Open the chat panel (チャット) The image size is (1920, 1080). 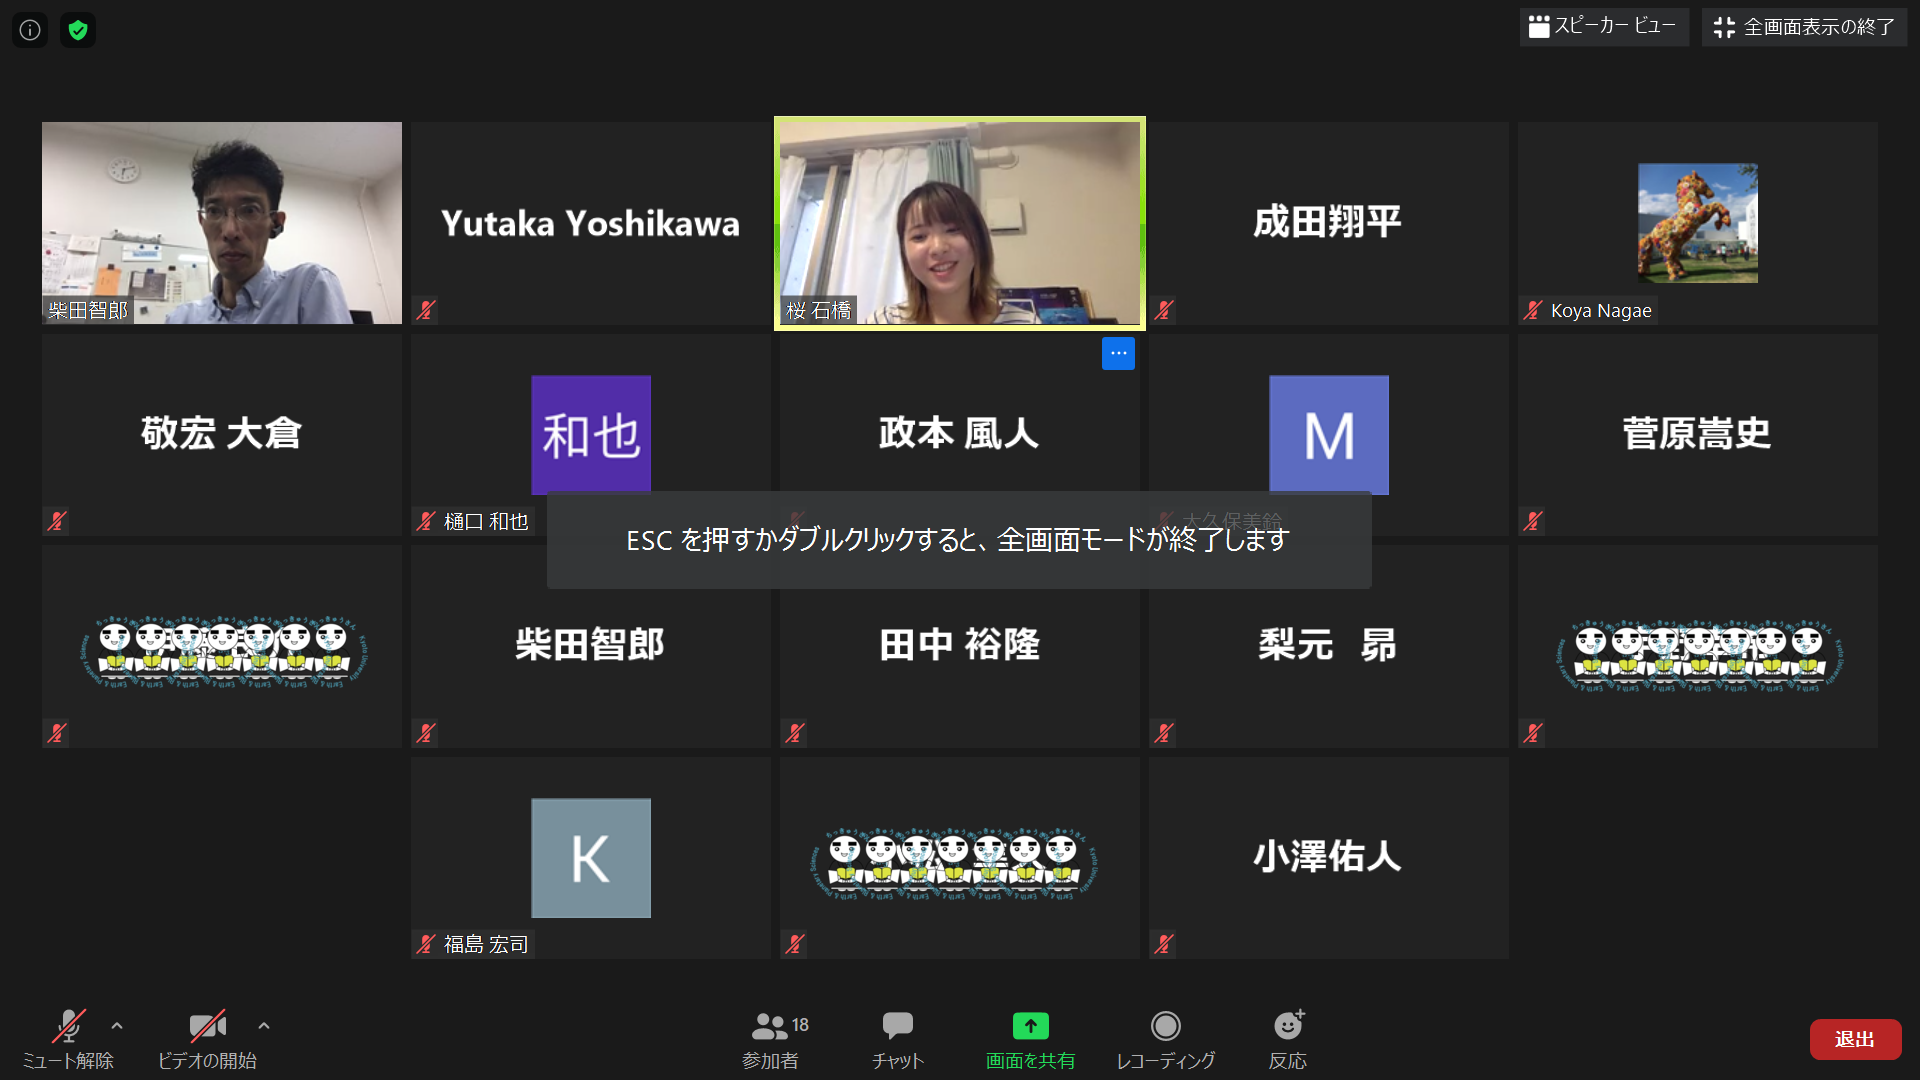click(897, 1040)
